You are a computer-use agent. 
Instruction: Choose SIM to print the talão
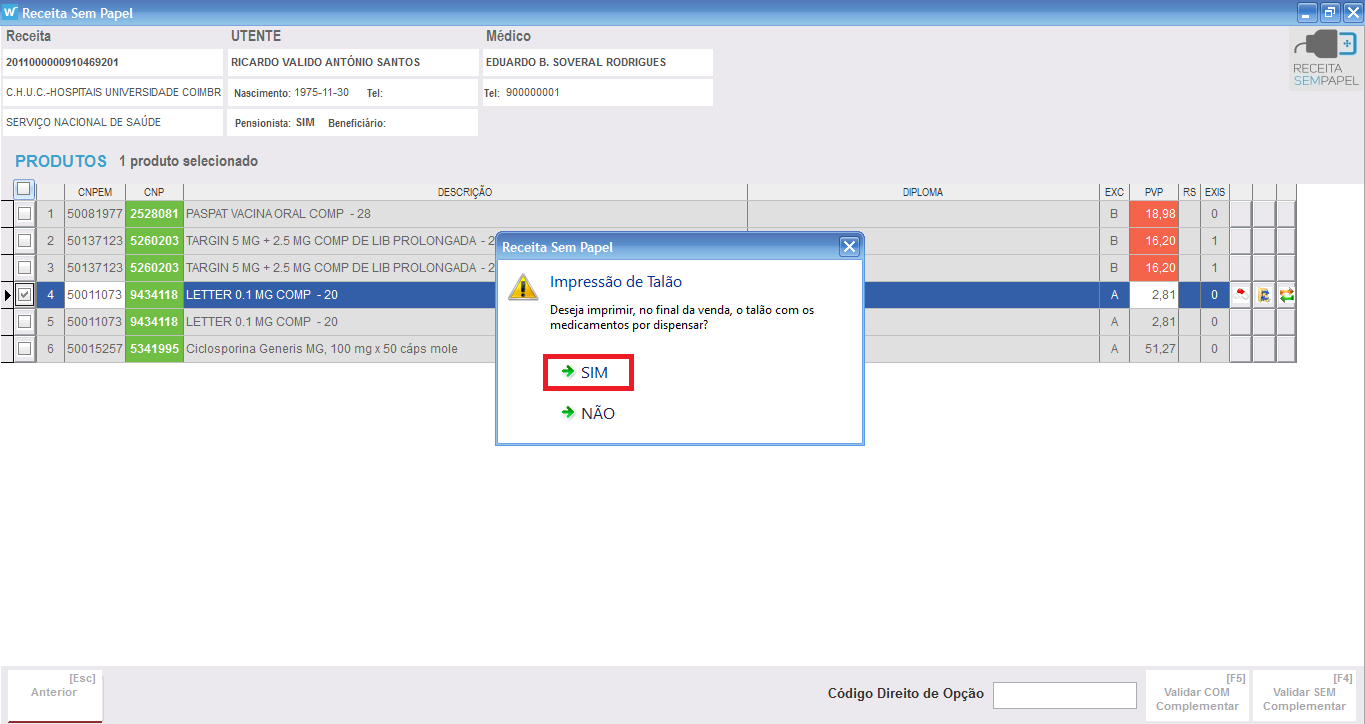point(589,372)
